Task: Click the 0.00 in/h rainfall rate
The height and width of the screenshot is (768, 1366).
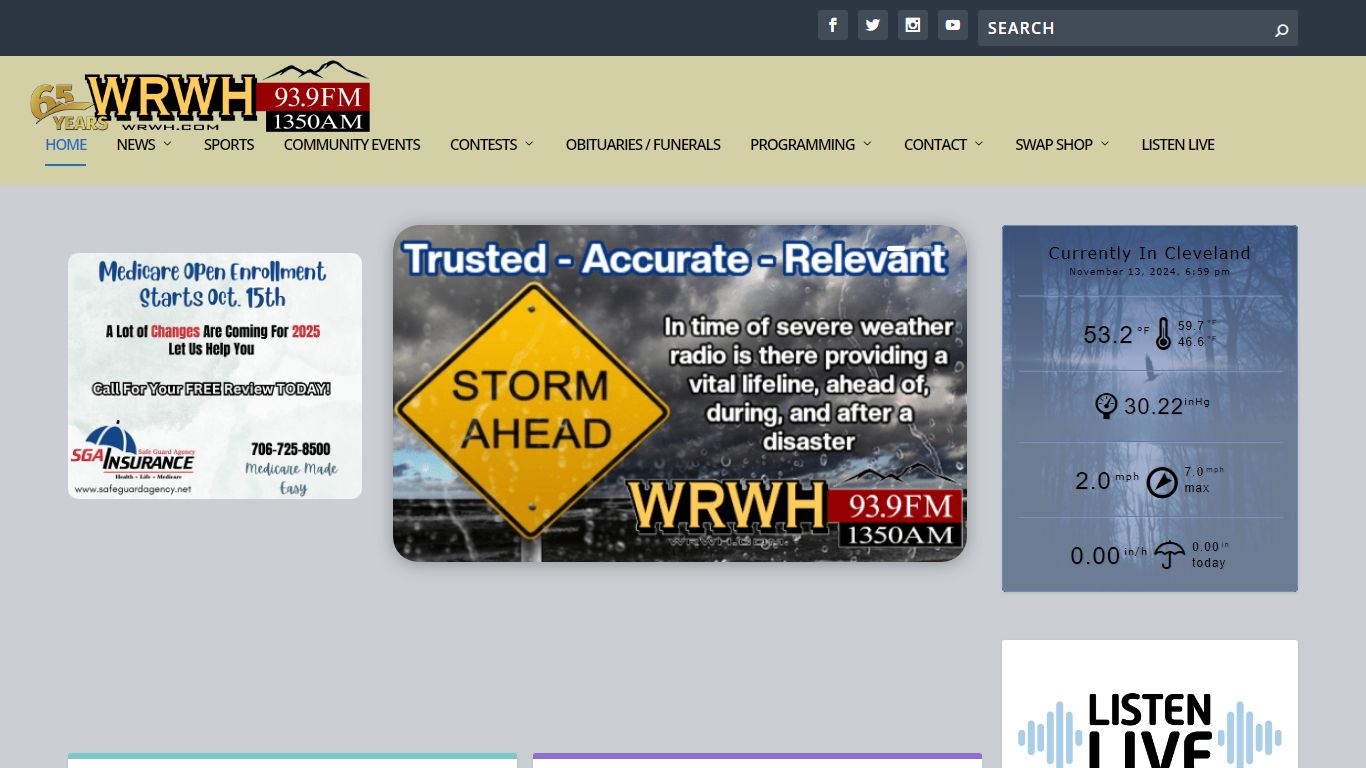Action: click(x=1109, y=556)
